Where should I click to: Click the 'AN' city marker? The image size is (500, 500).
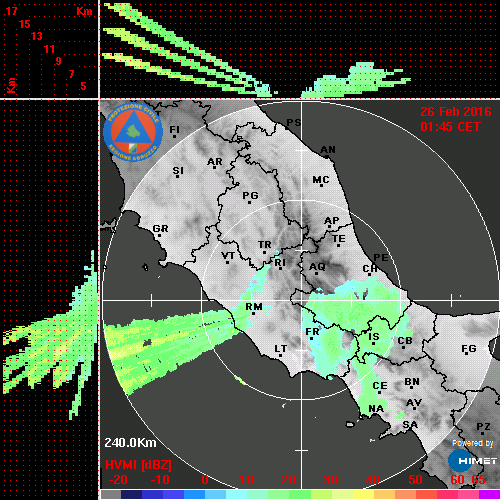(328, 150)
